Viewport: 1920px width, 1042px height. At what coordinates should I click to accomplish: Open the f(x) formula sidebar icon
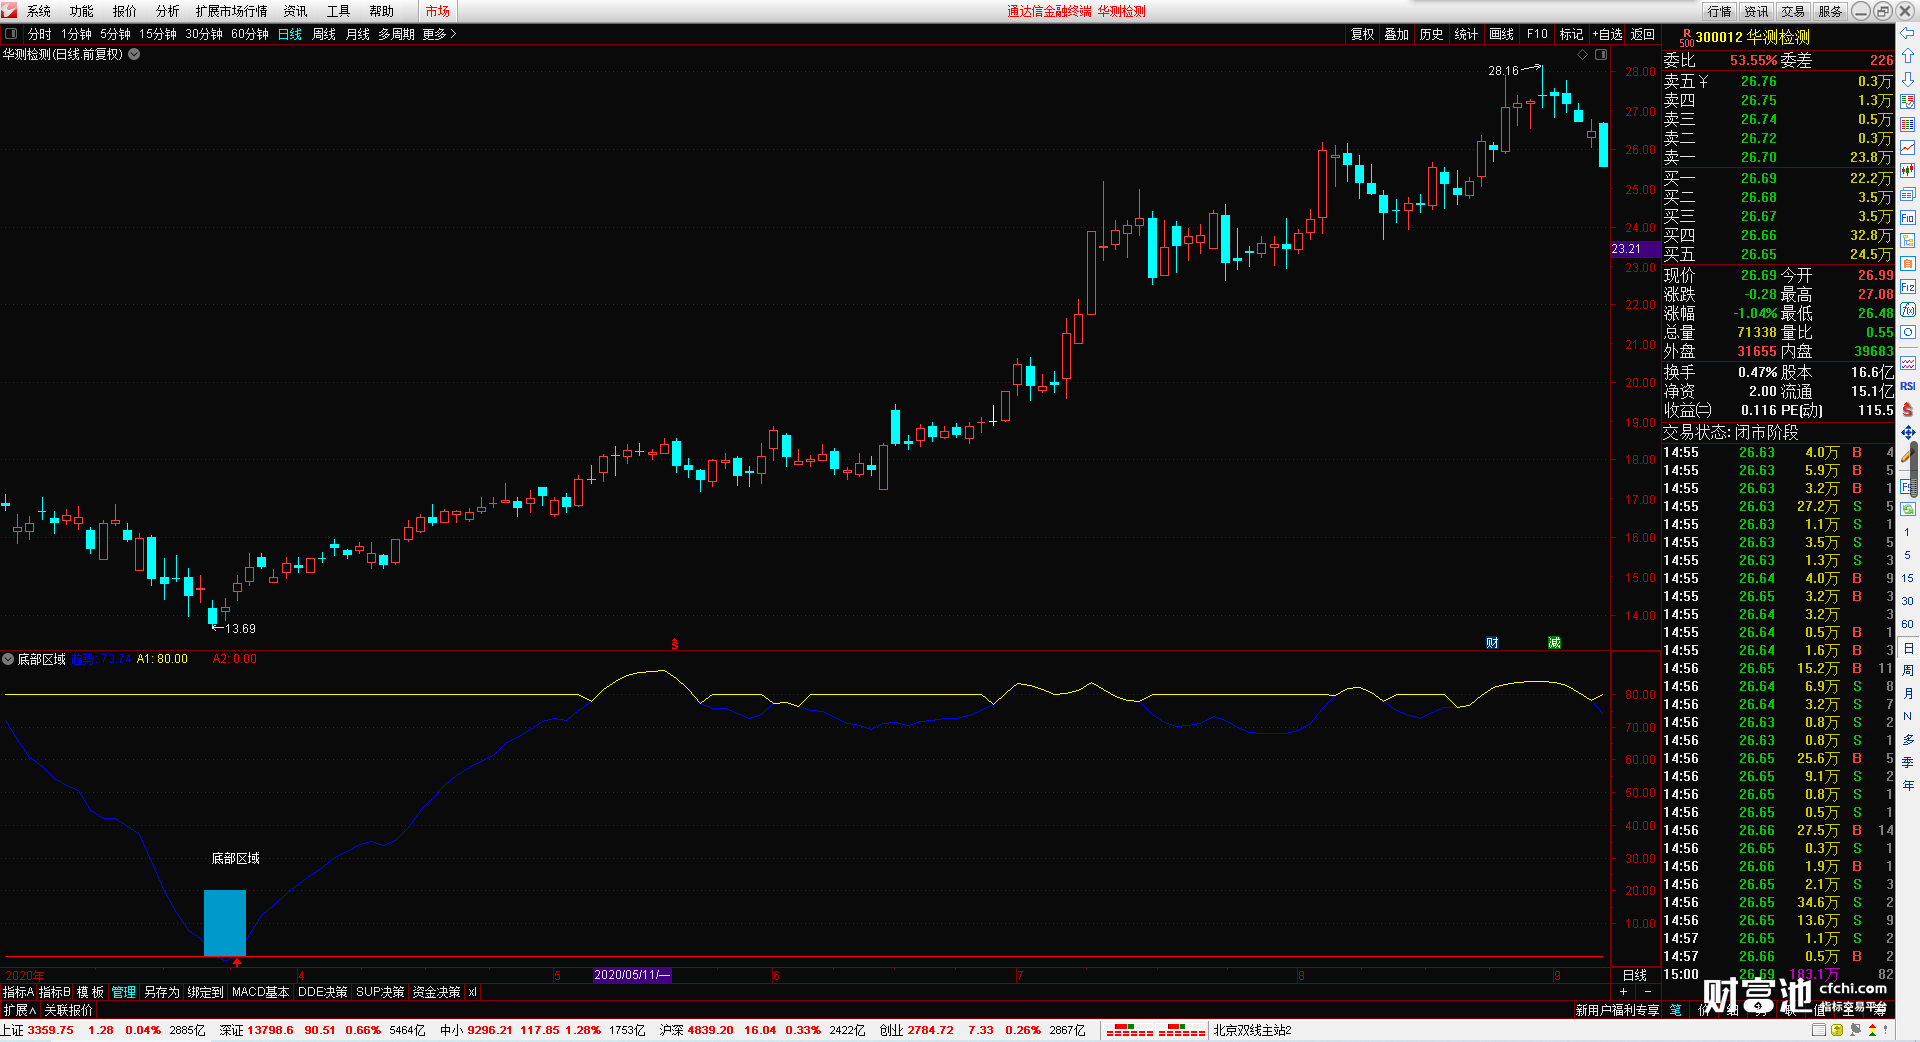tap(1908, 309)
